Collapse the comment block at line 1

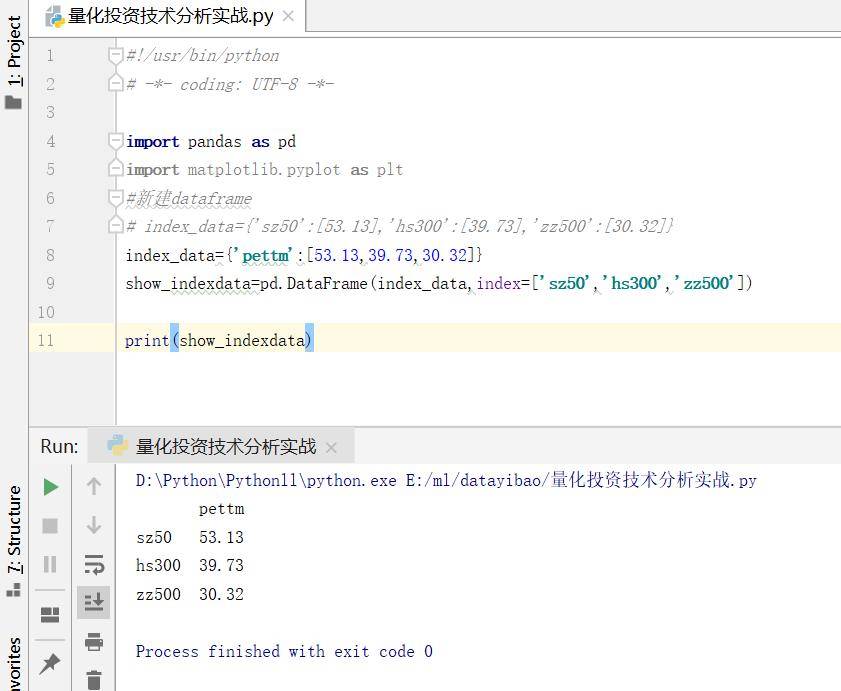pyautogui.click(x=115, y=55)
